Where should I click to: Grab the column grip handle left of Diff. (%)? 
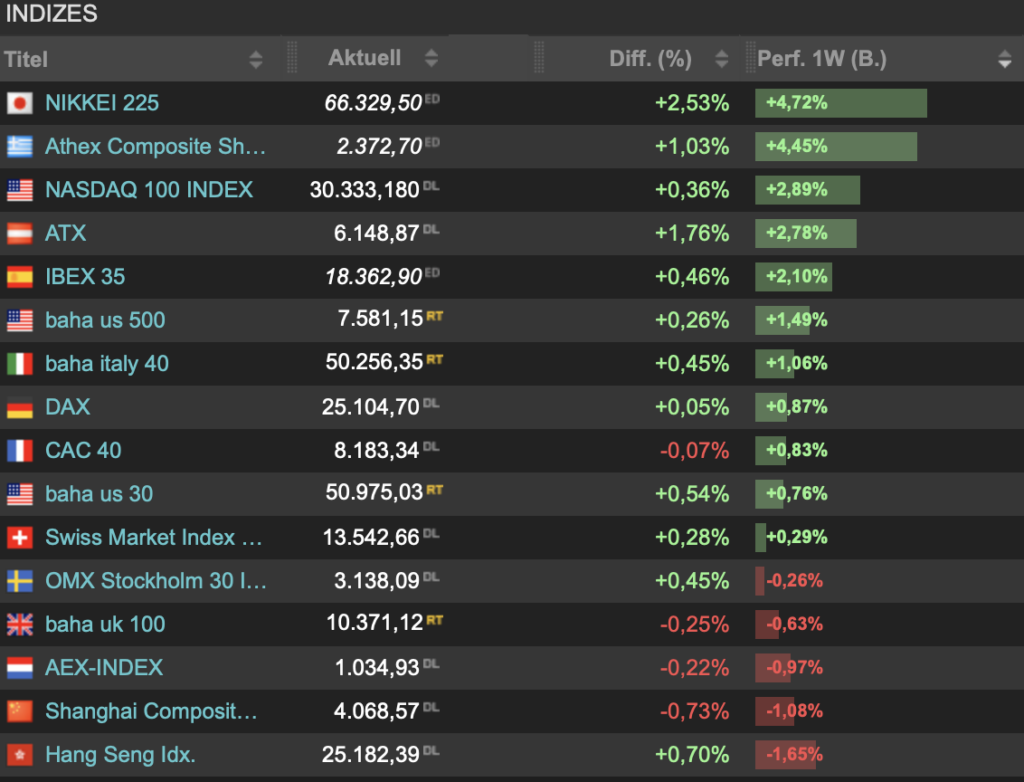pyautogui.click(x=539, y=57)
